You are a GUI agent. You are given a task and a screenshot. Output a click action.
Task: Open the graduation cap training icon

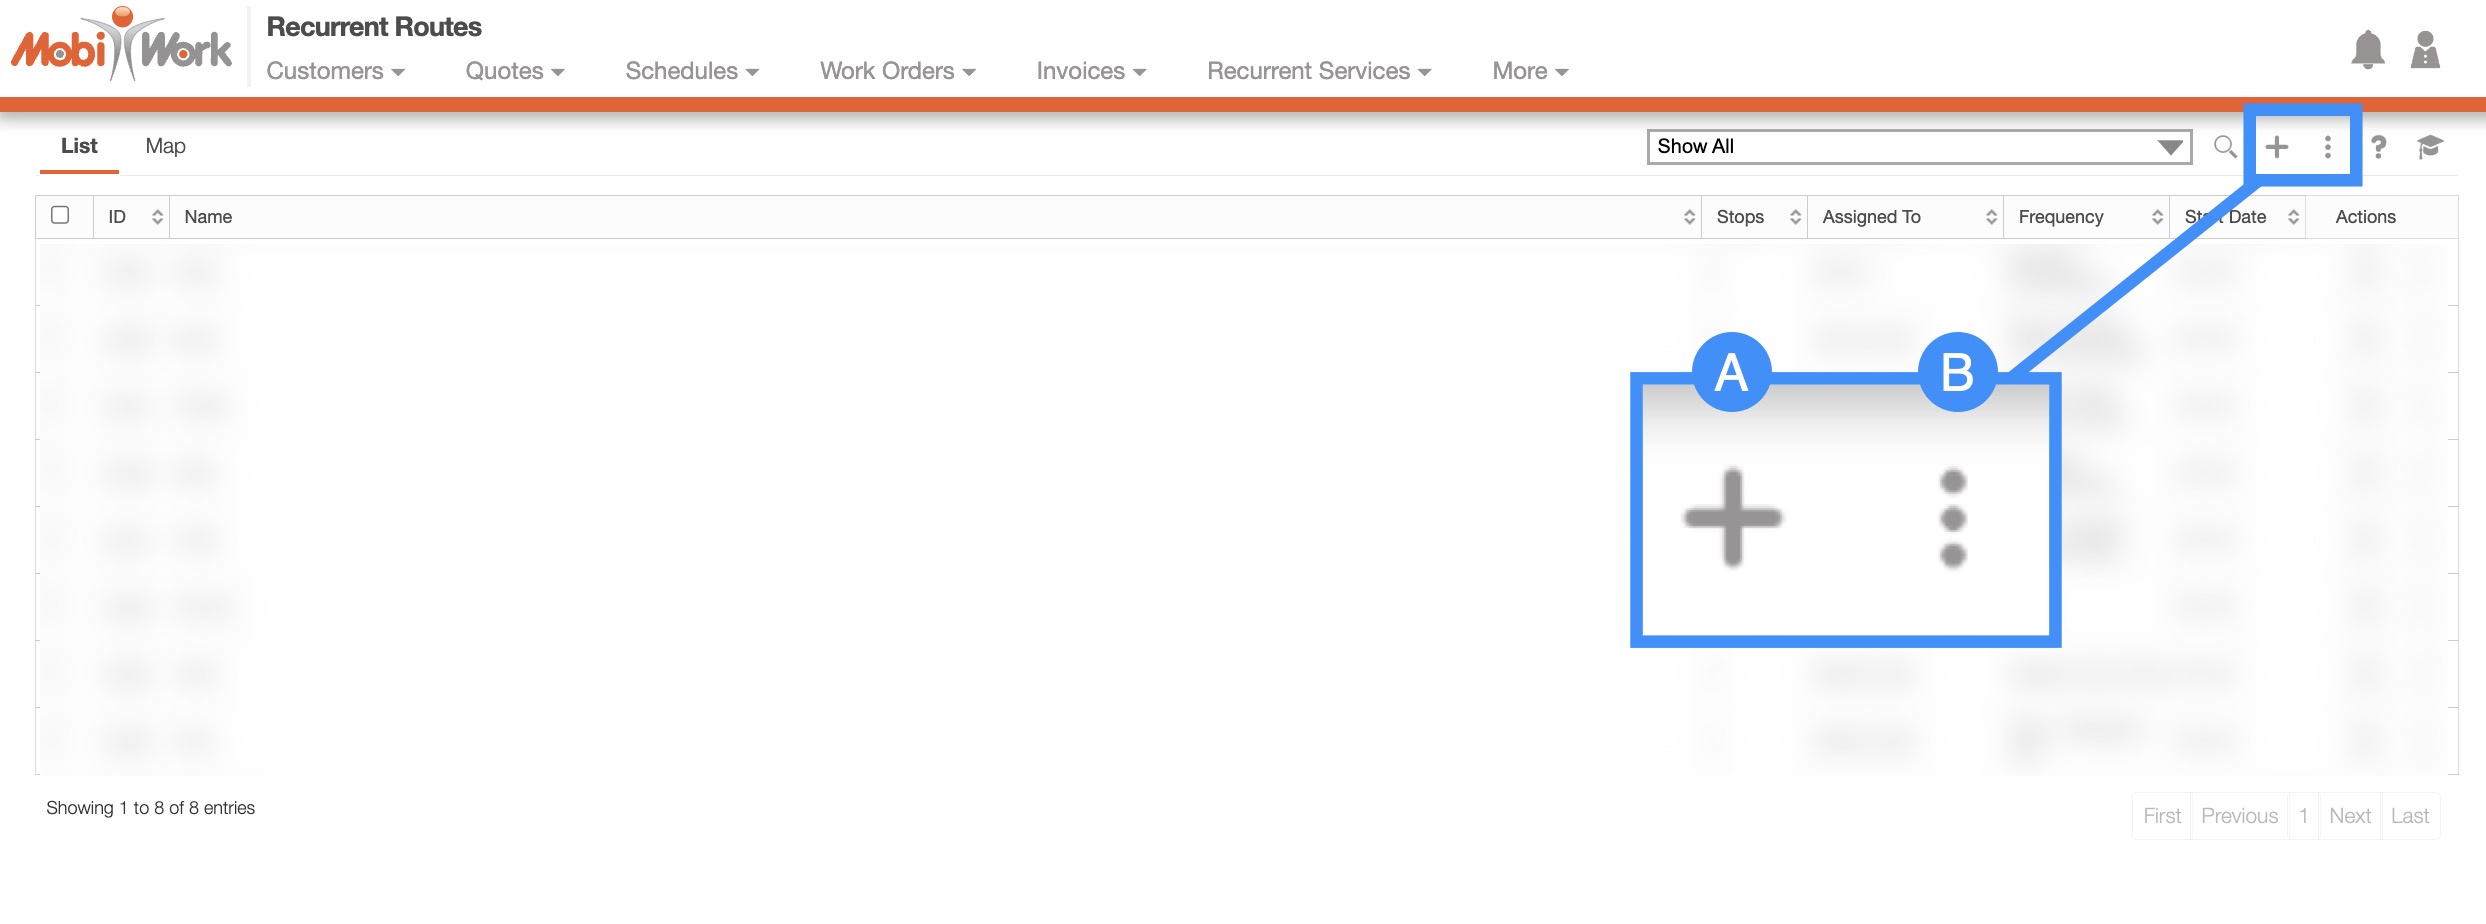coord(2429,147)
